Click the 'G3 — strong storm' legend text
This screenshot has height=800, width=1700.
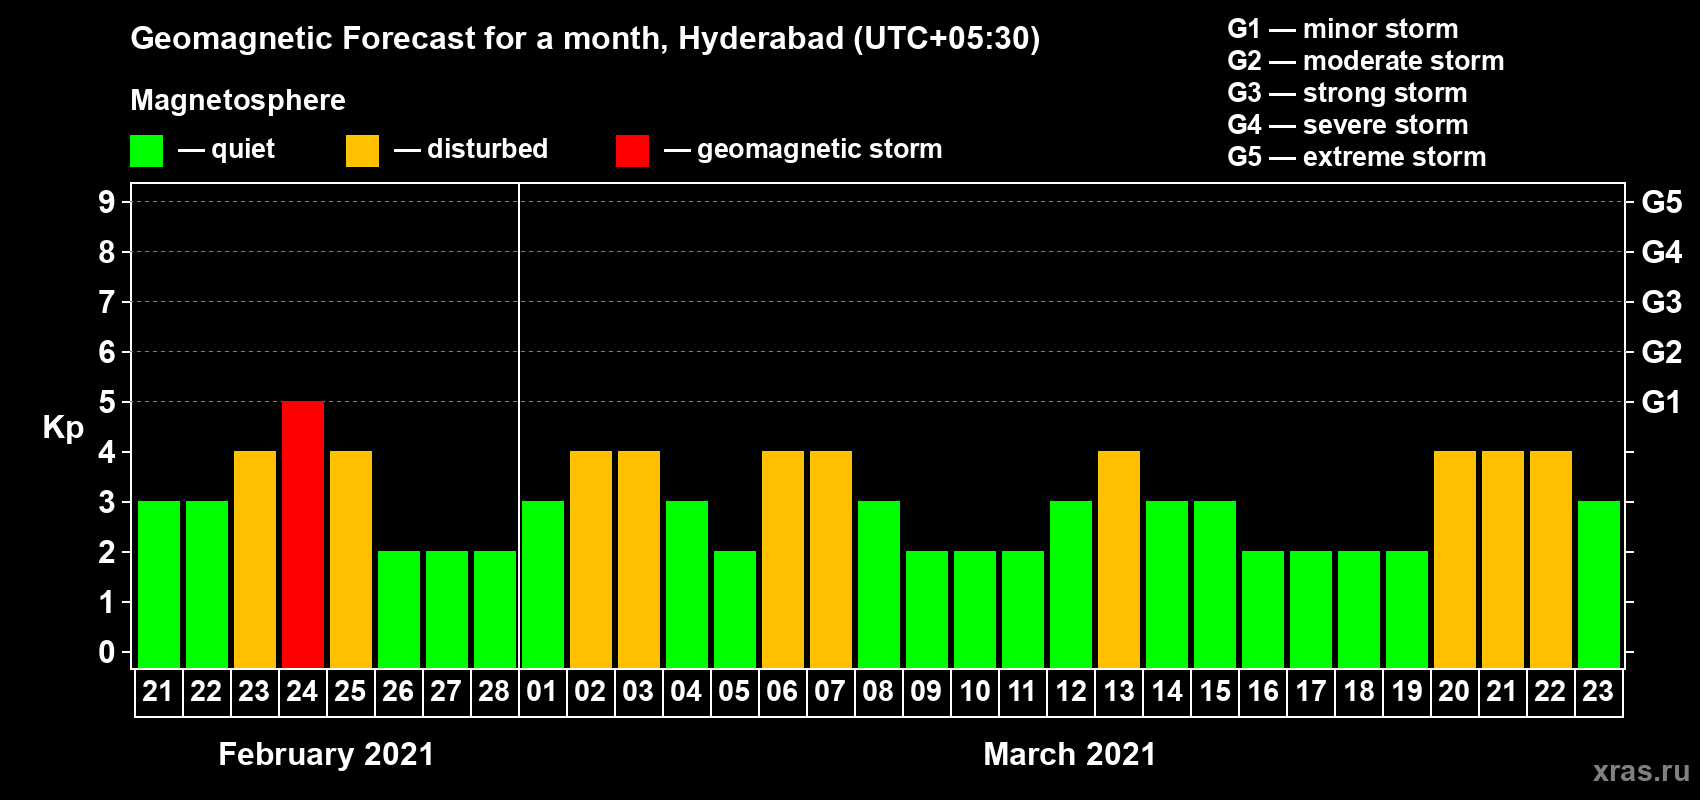pyautogui.click(x=1347, y=93)
